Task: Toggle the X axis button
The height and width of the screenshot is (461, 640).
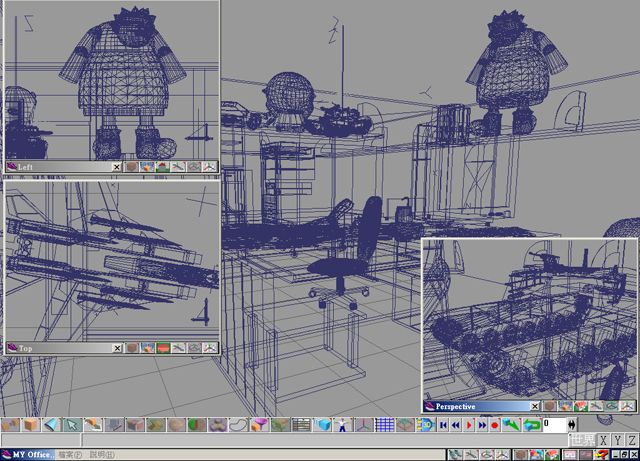Action: [x=603, y=440]
